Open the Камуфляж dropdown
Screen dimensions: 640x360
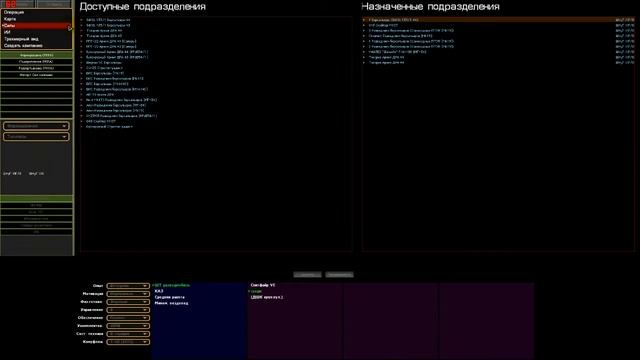coord(128,342)
